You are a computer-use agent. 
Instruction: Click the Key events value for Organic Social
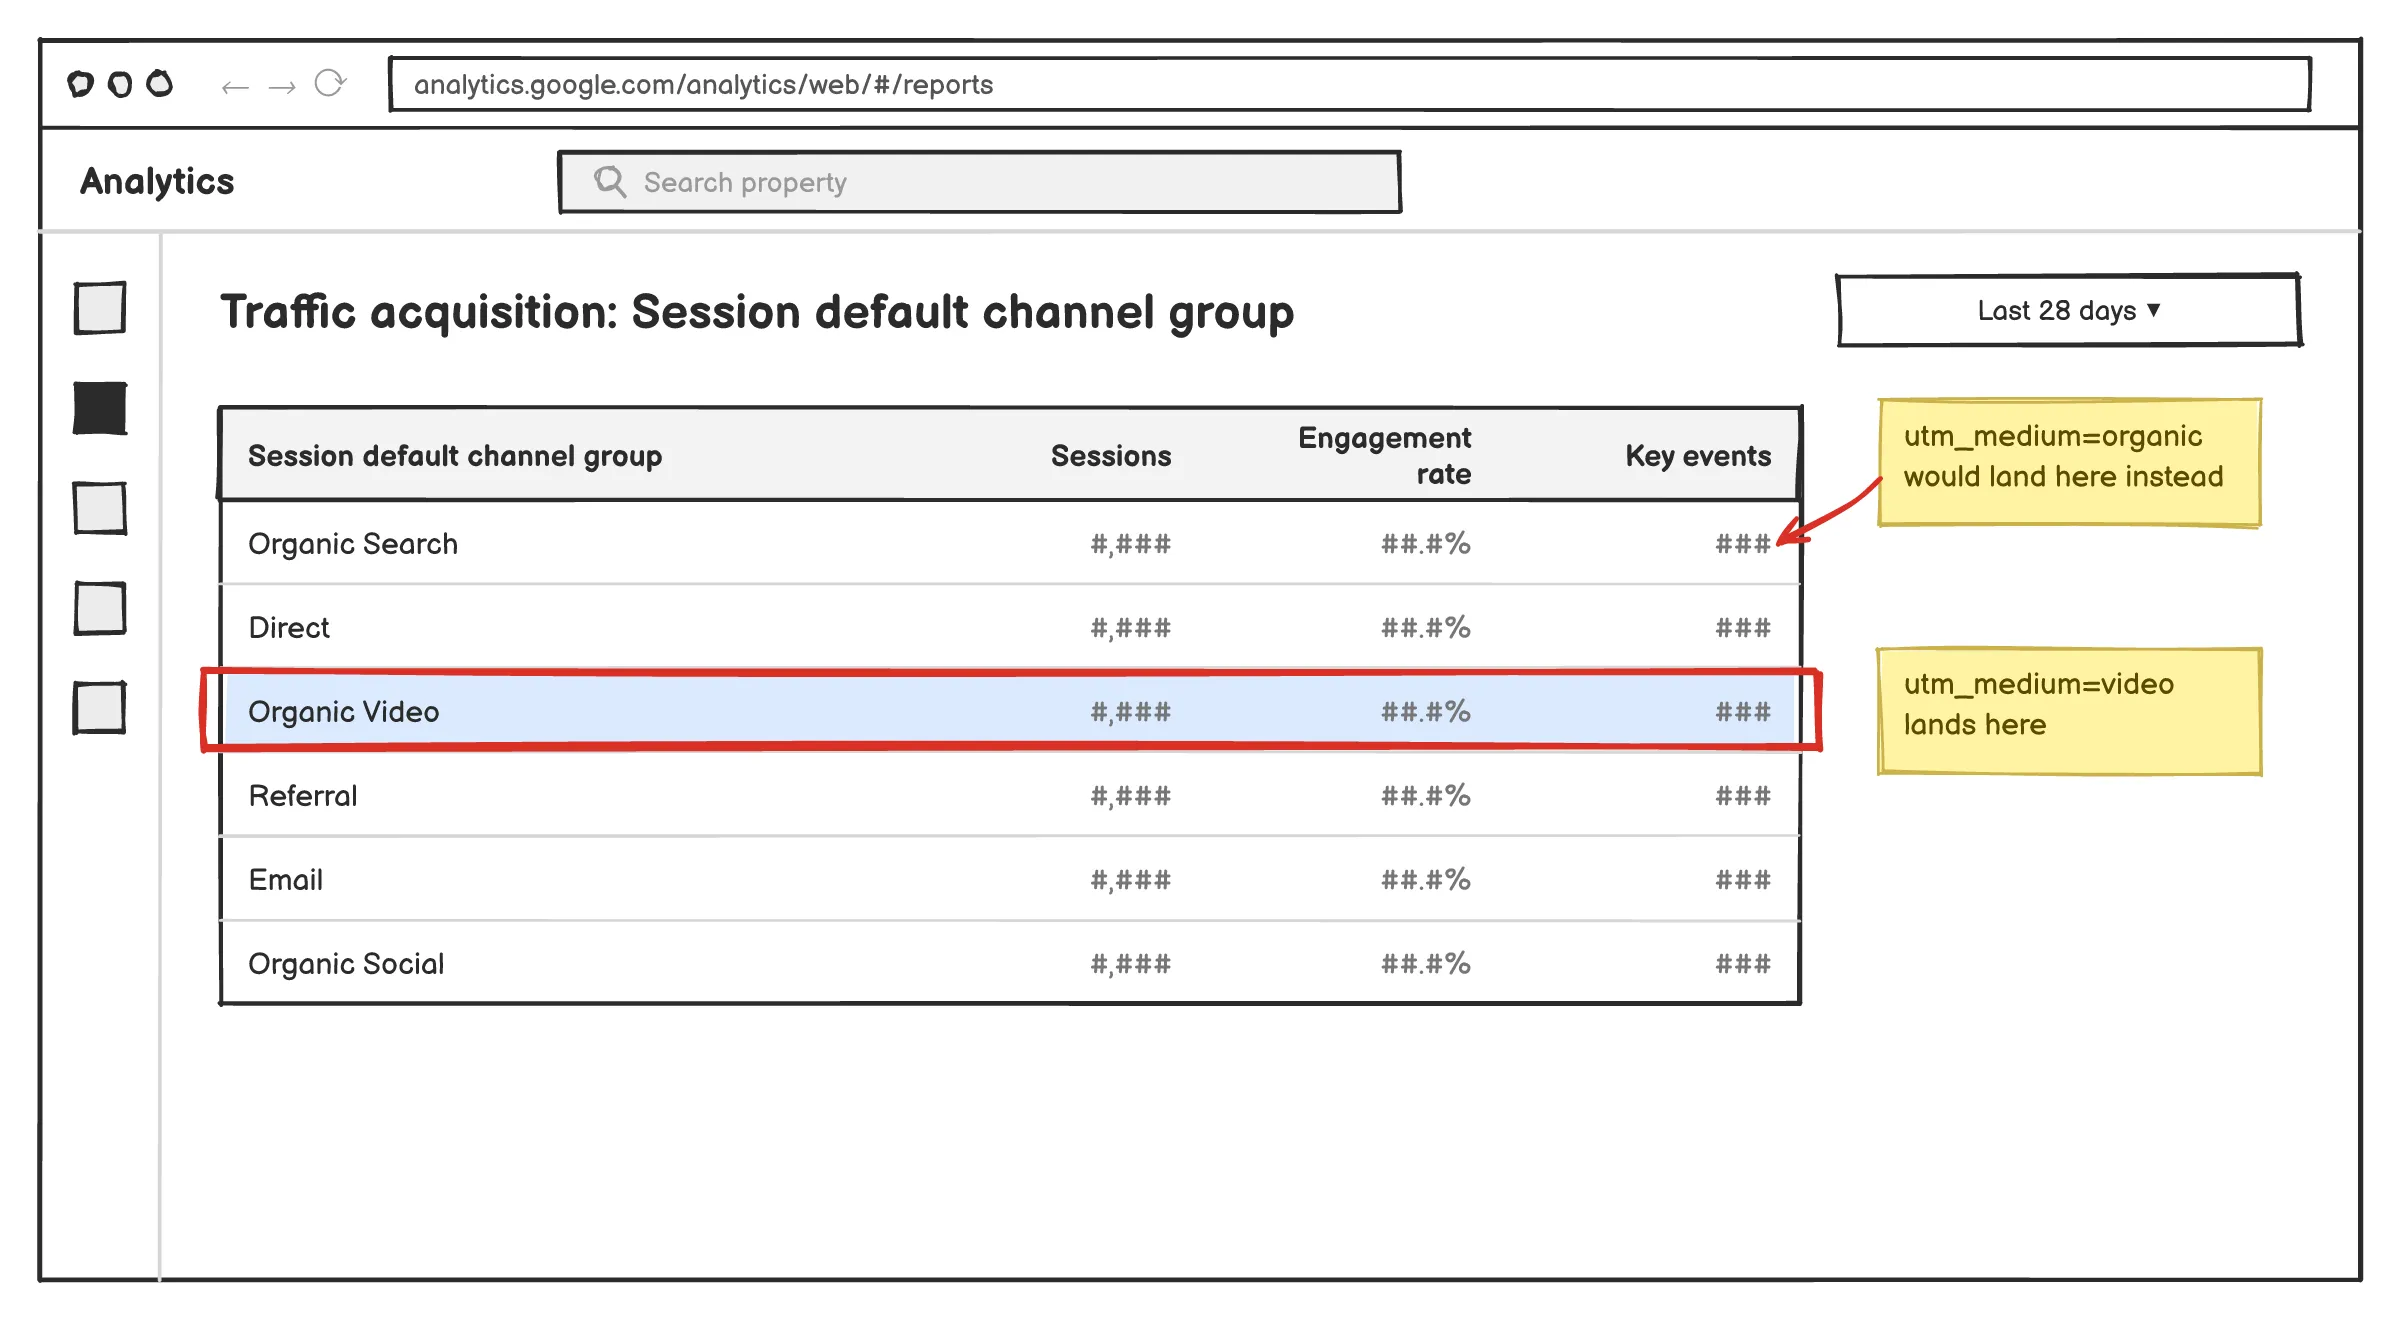[1744, 964]
